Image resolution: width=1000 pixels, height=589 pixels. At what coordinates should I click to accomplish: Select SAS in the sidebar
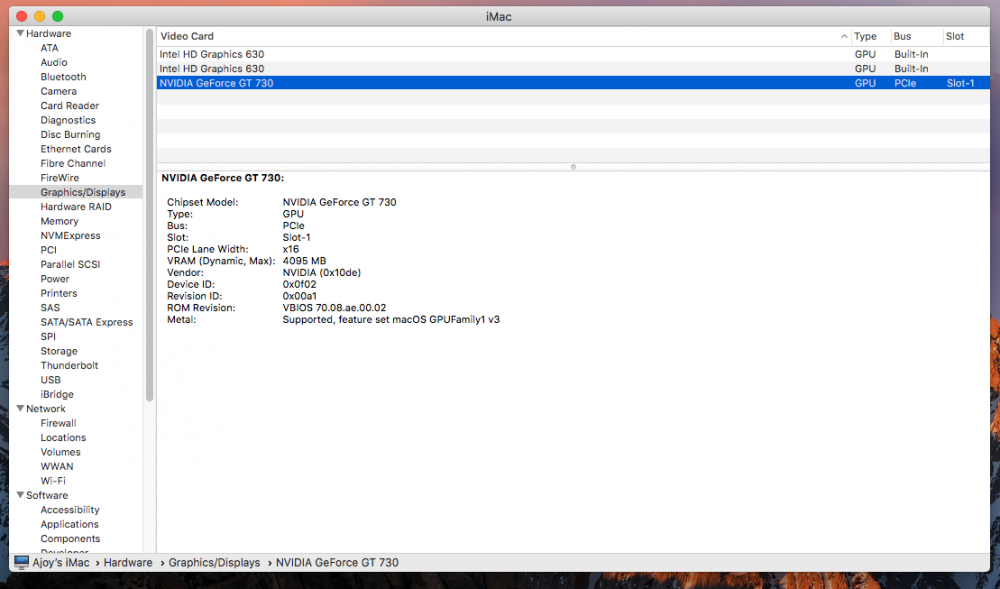50,308
